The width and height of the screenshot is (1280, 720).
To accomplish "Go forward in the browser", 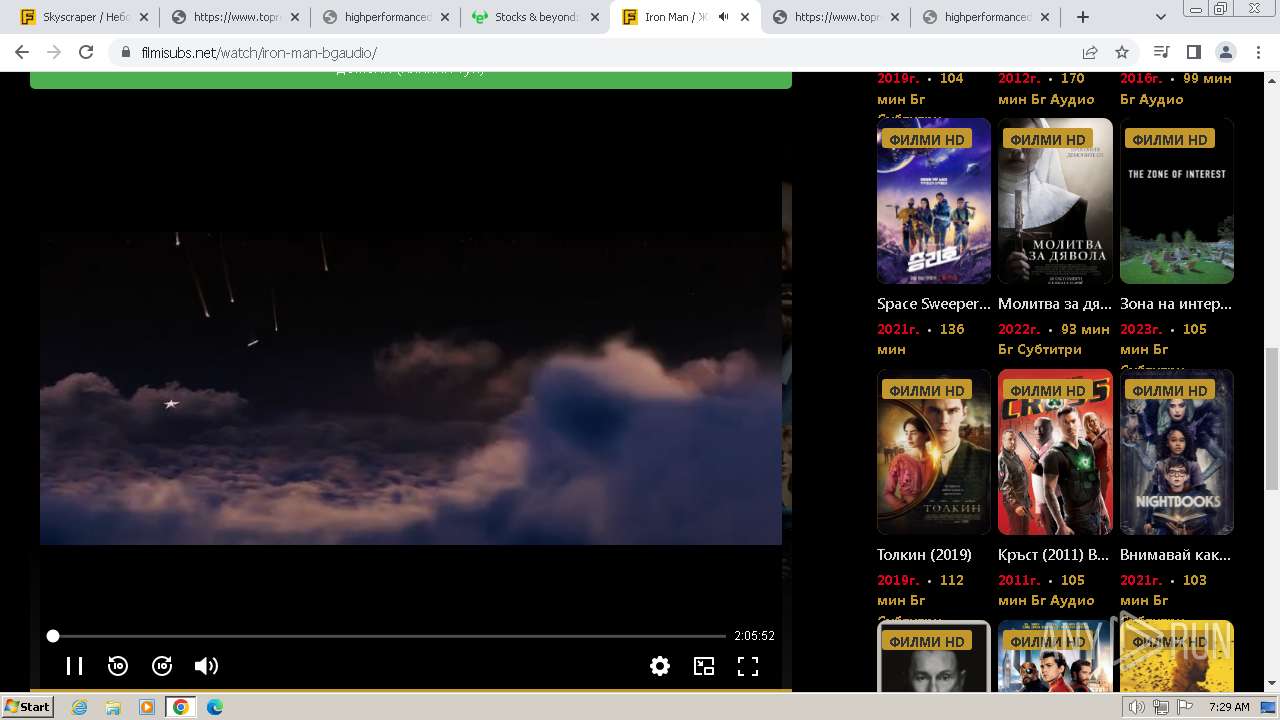I will click(54, 52).
